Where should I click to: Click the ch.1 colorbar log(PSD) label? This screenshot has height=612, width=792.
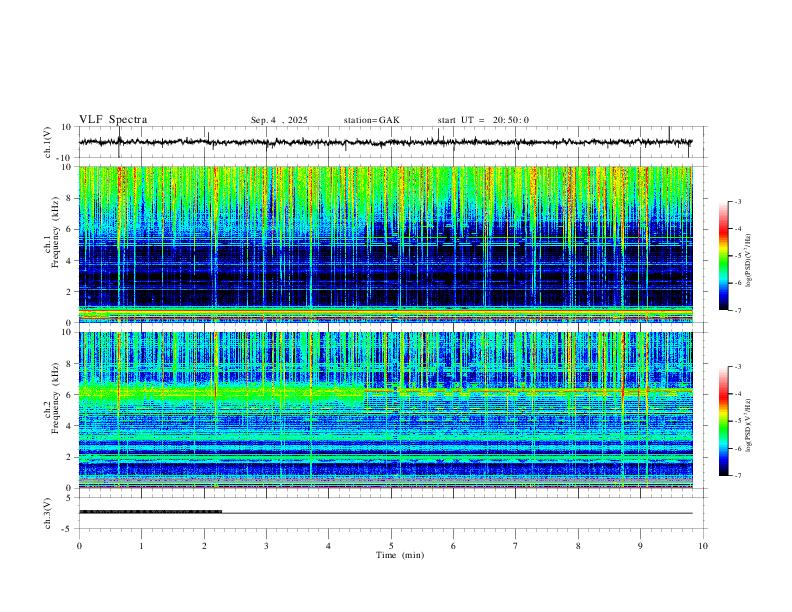point(748,261)
